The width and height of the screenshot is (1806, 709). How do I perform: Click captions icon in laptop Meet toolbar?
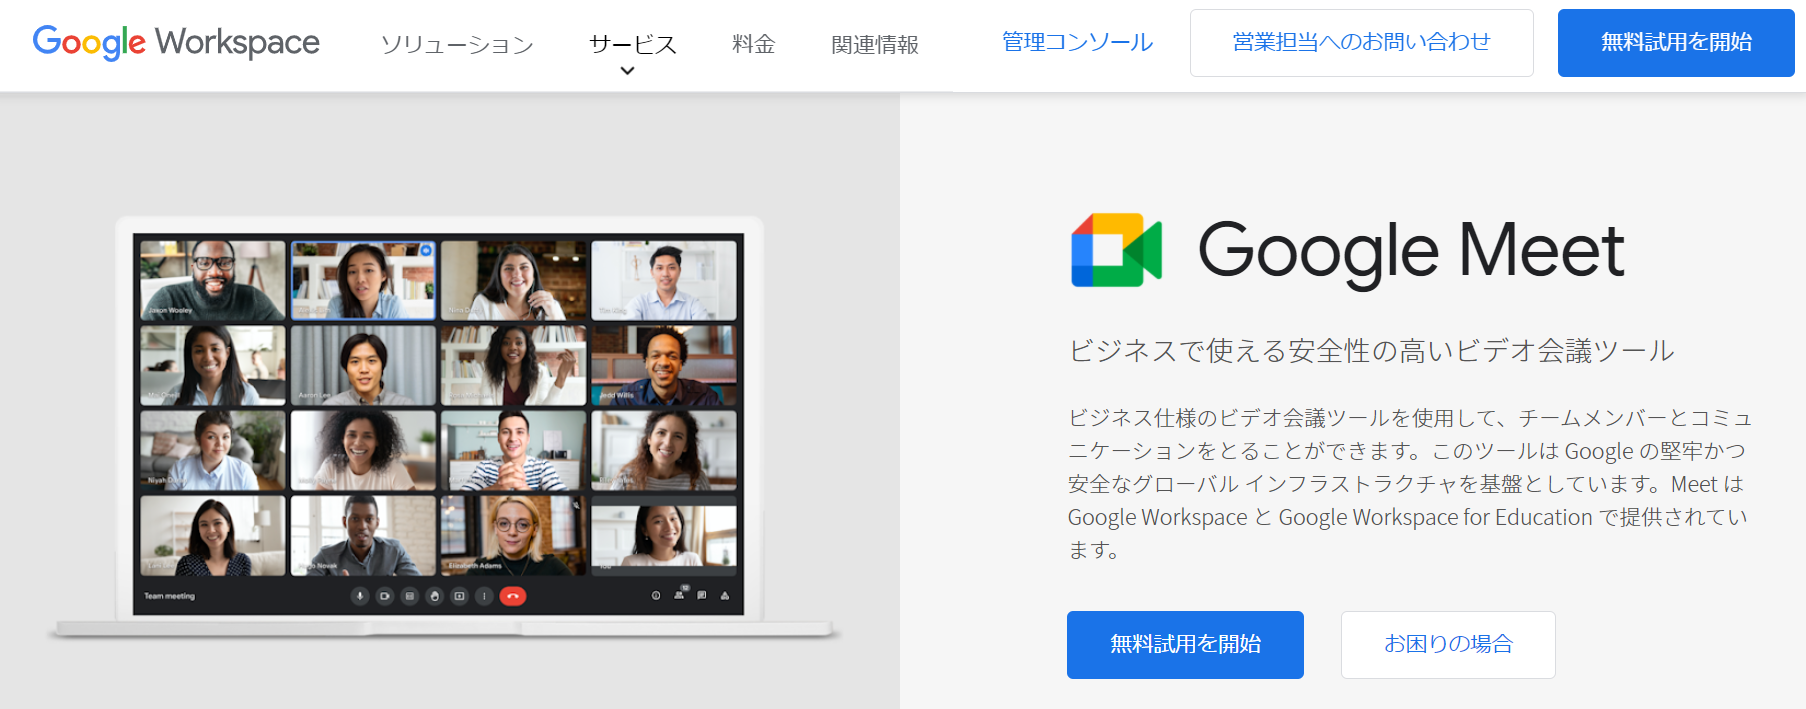[x=410, y=596]
